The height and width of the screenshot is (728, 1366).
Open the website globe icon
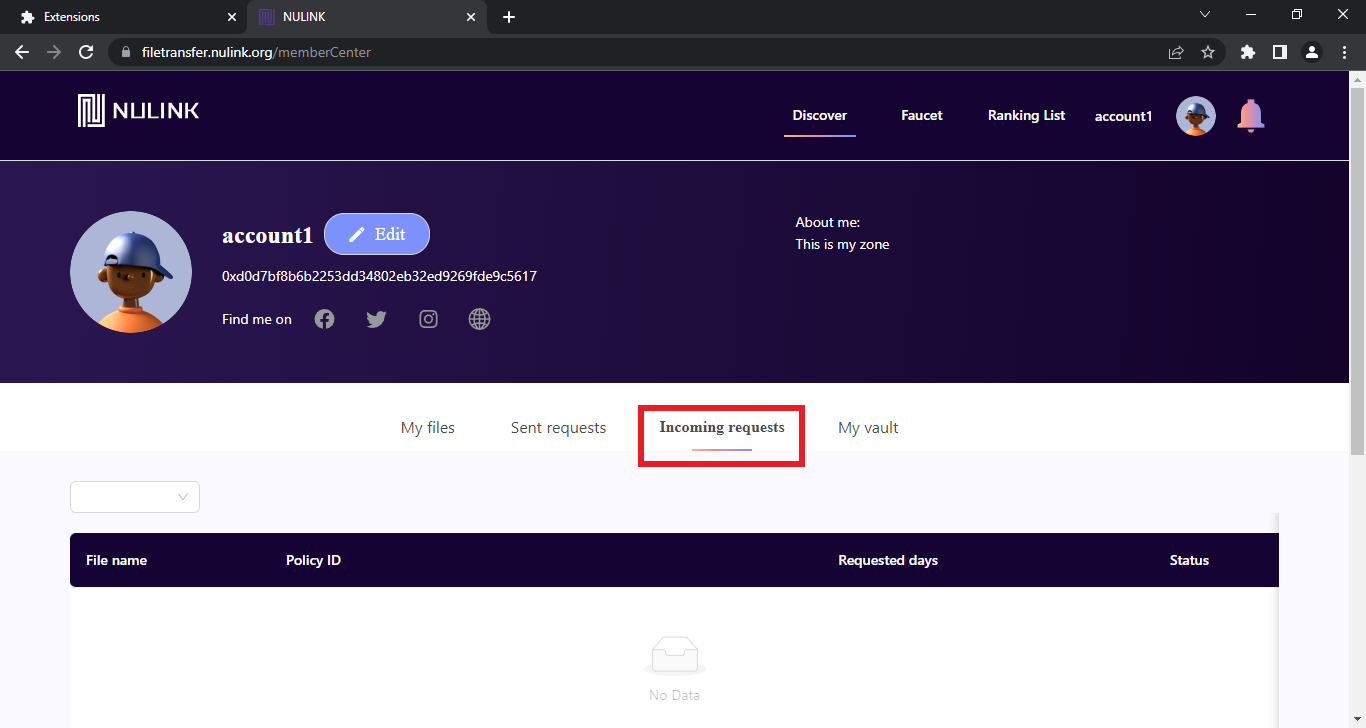(480, 319)
